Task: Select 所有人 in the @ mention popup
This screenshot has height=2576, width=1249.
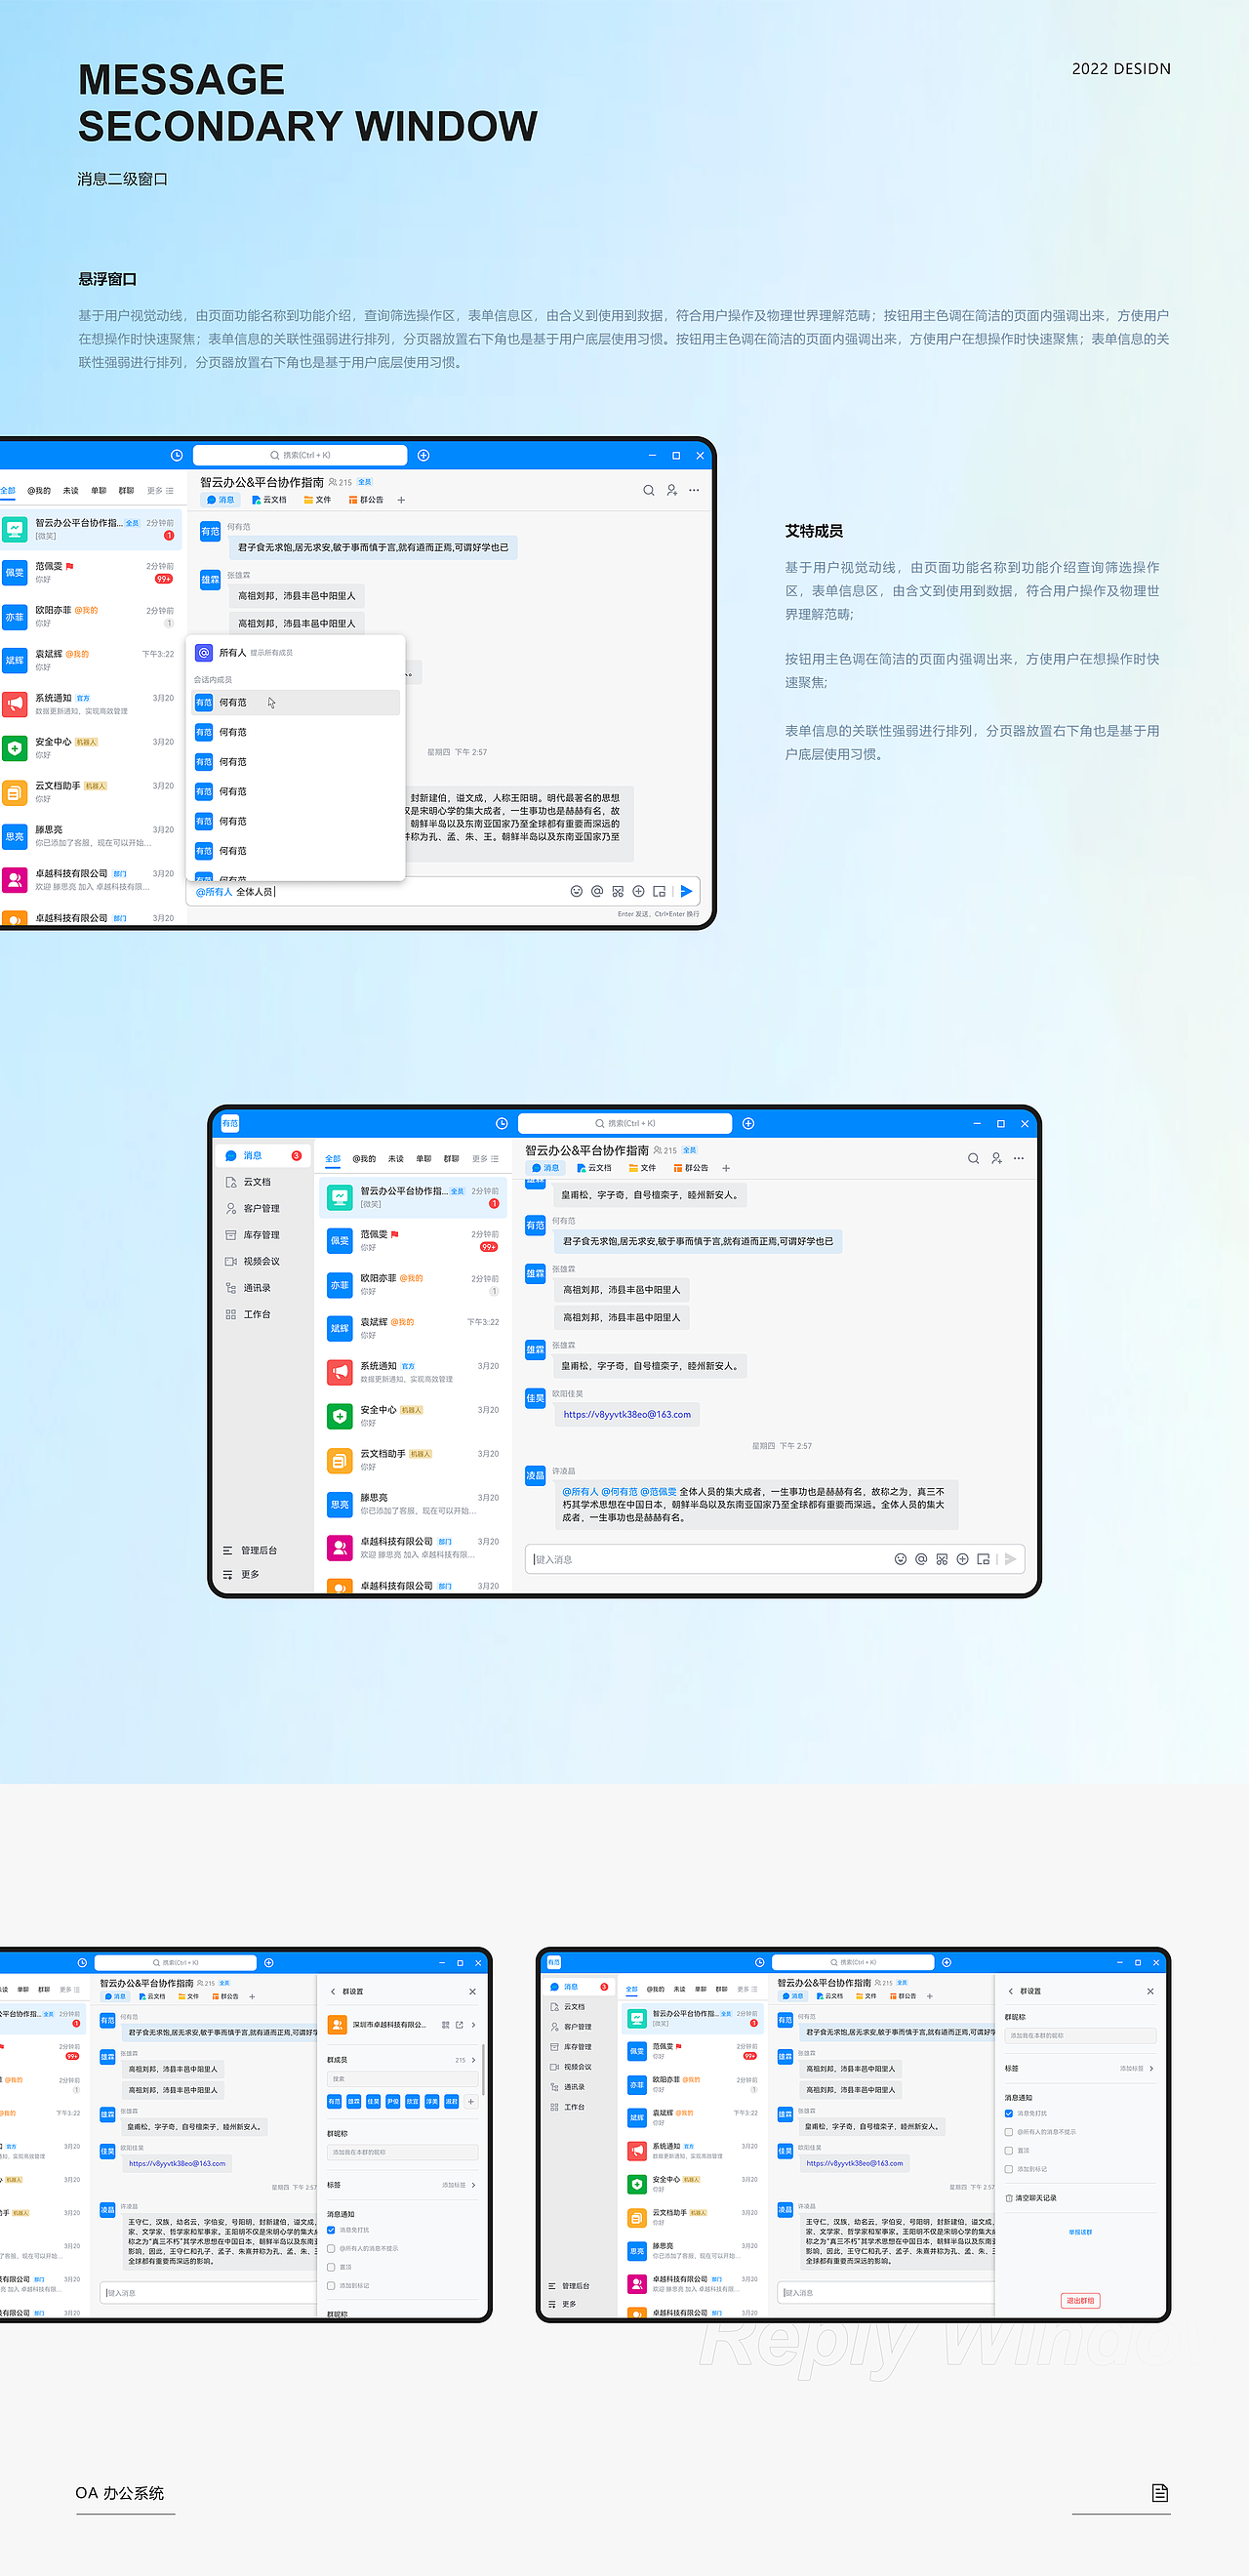Action: (x=297, y=652)
